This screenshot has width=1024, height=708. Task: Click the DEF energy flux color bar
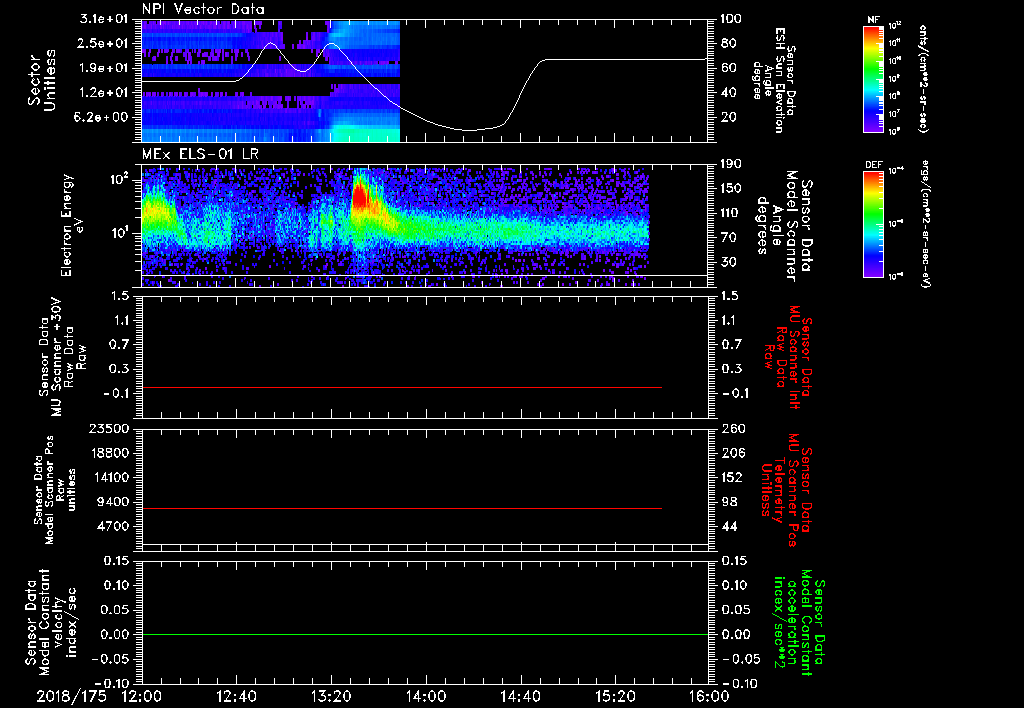tap(874, 224)
